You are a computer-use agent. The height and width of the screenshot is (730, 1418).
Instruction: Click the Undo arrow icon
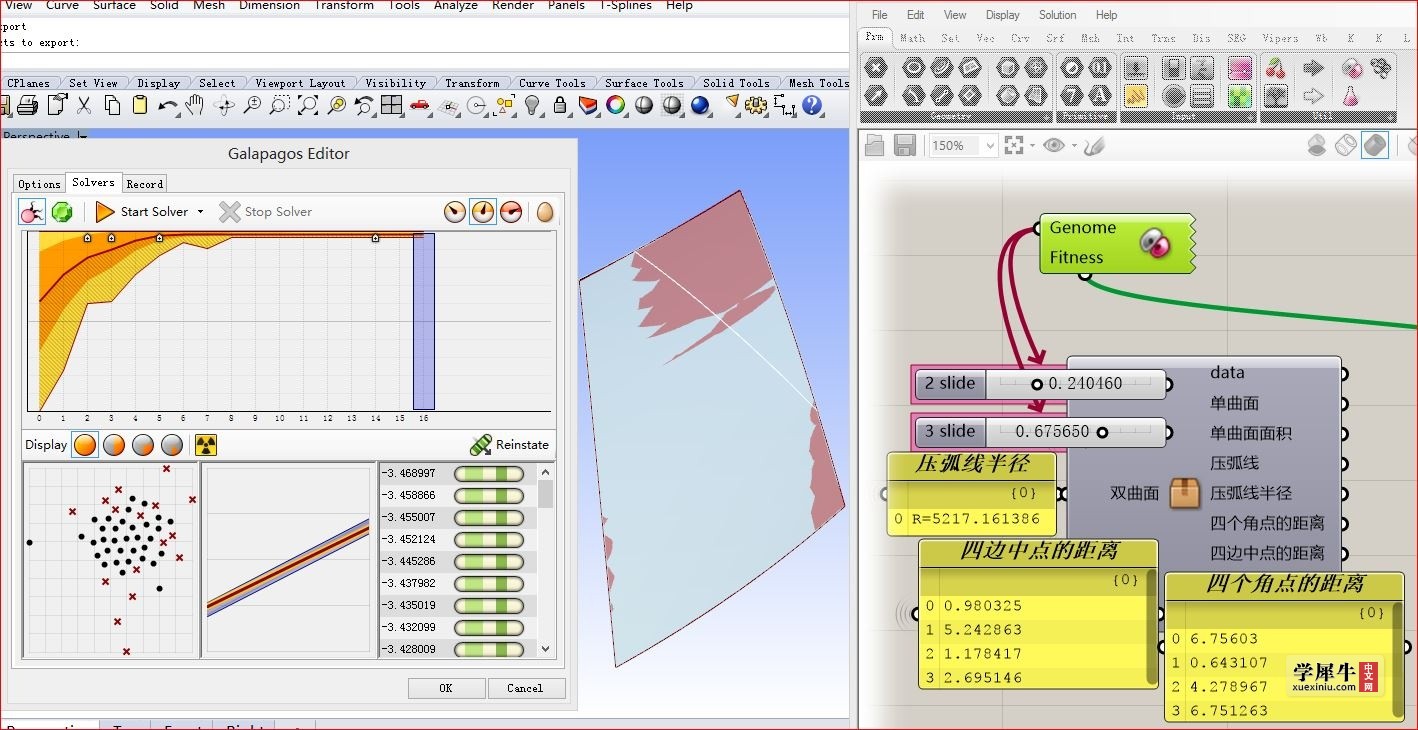click(168, 105)
